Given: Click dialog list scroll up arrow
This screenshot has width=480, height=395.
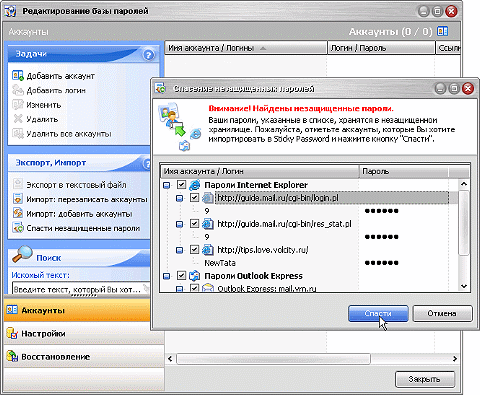Looking at the screenshot, I should [x=464, y=184].
